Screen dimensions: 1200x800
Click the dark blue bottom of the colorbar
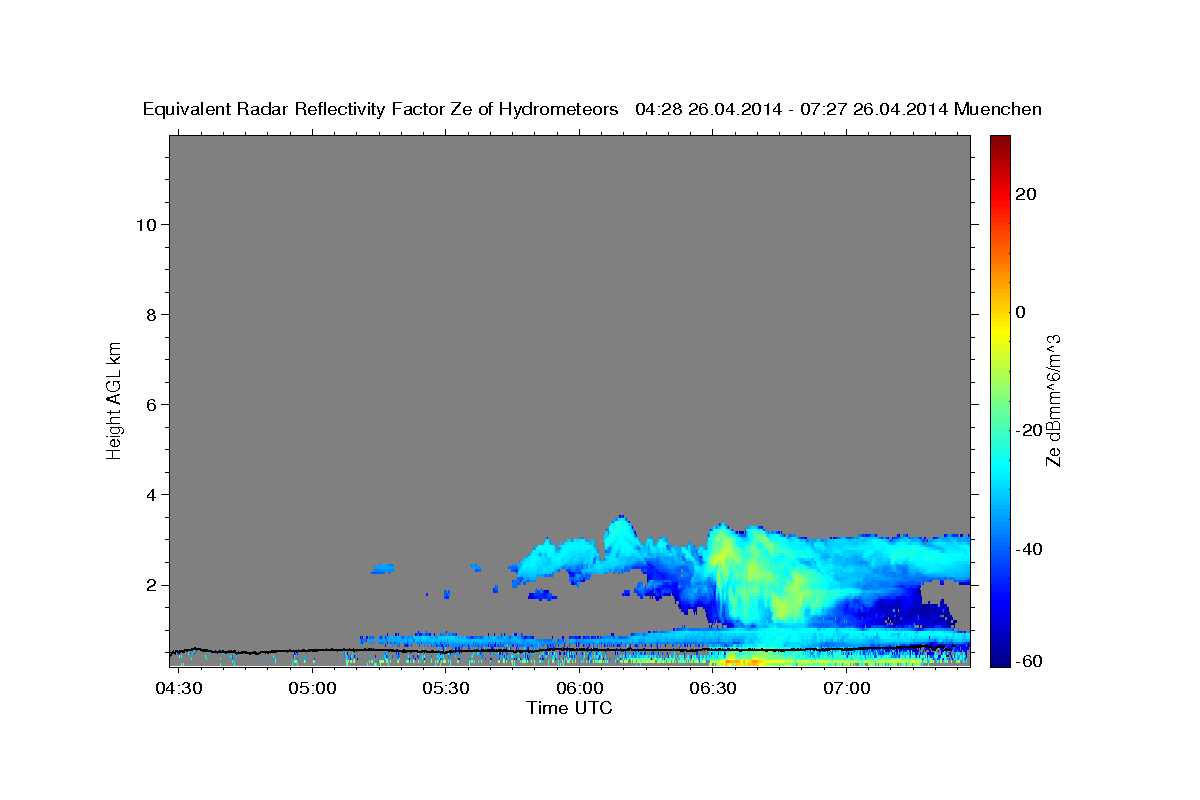pyautogui.click(x=999, y=655)
